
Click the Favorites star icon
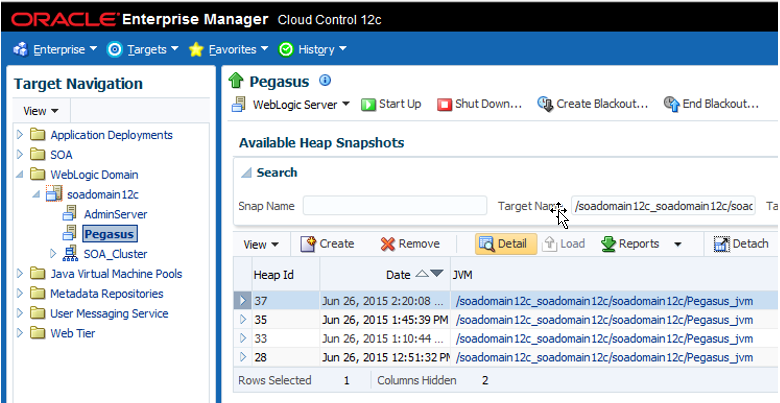[196, 50]
